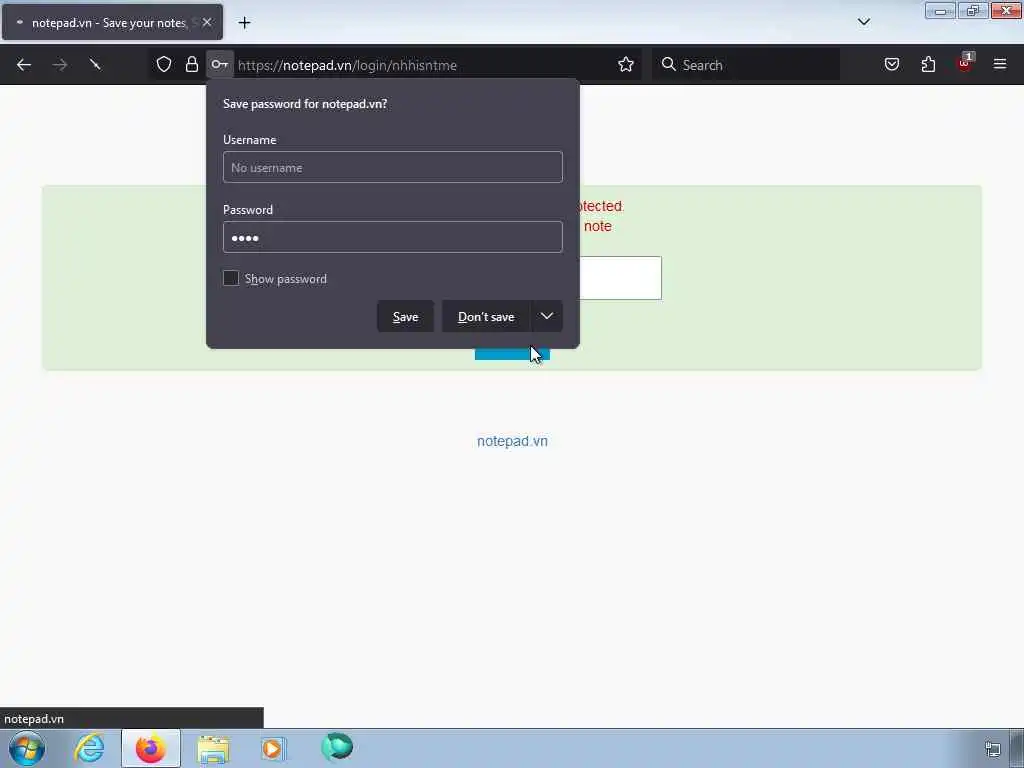This screenshot has height=768, width=1024.
Task: Click the blue submit button on page
Action: (x=512, y=354)
